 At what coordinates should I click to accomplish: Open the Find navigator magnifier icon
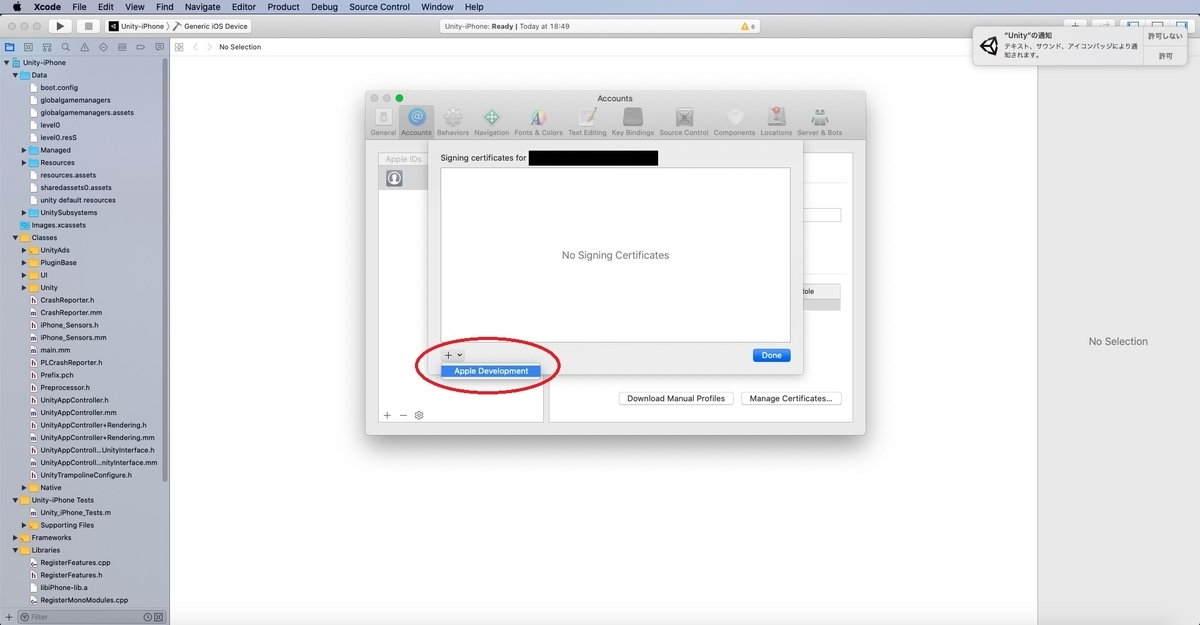tap(65, 47)
